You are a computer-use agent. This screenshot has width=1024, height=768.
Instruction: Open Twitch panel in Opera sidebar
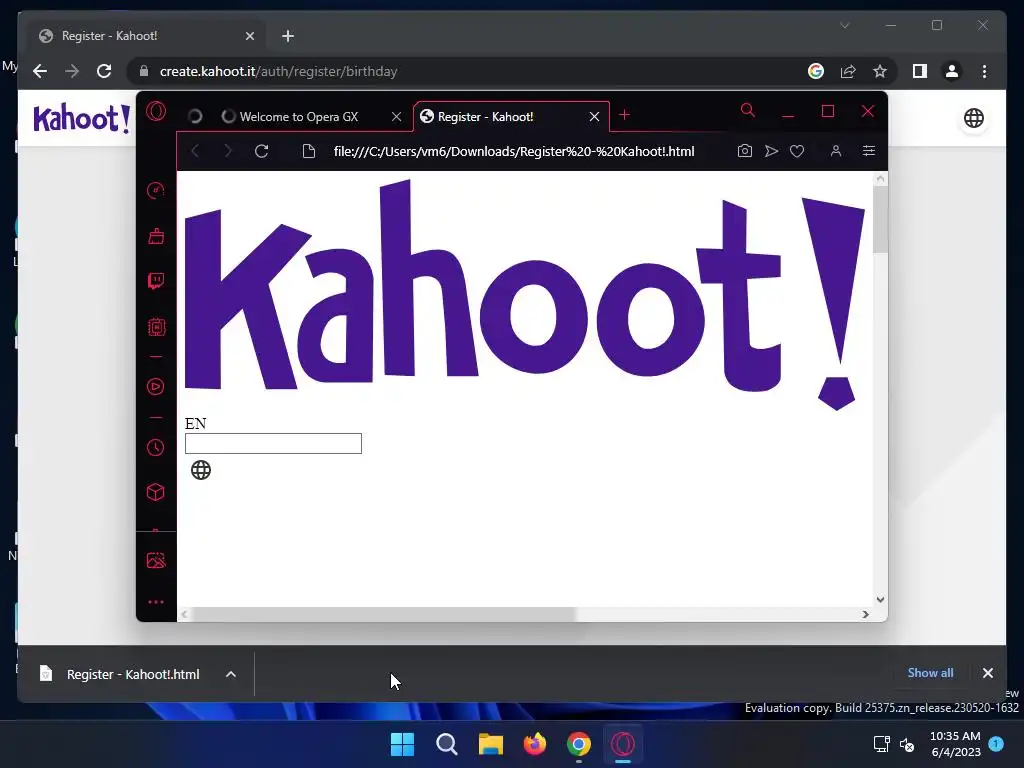[155, 281]
